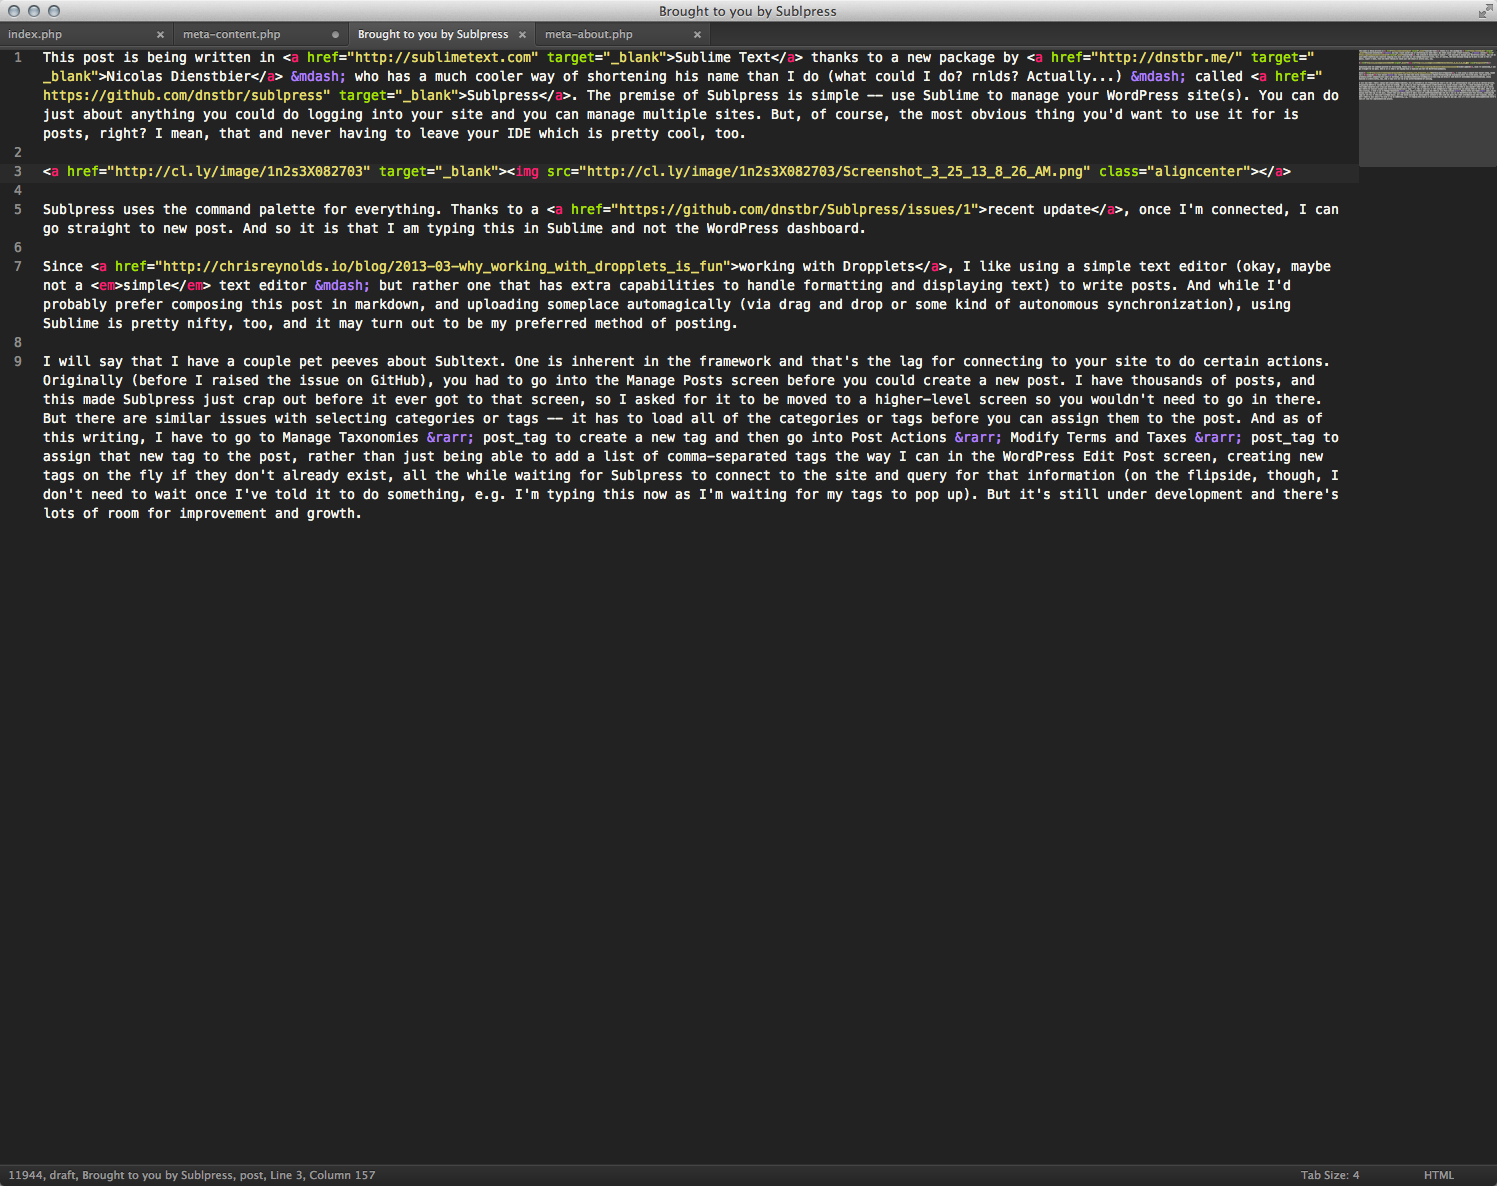
Task: Click the word "GitHub" in the parentheses
Action: [395, 381]
